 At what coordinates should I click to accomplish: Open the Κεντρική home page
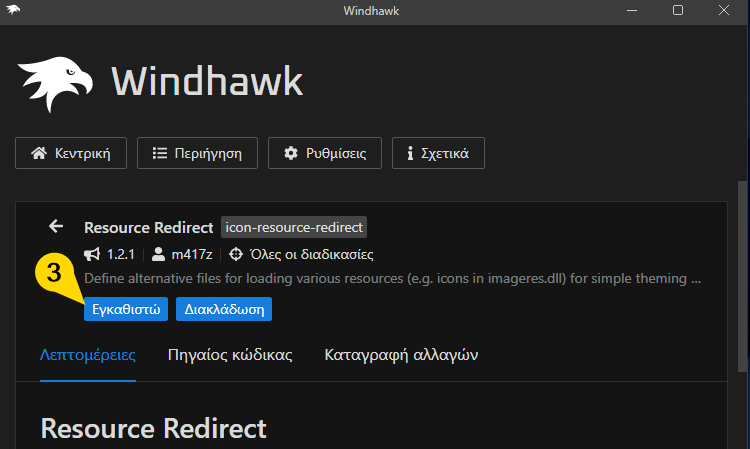(x=71, y=153)
